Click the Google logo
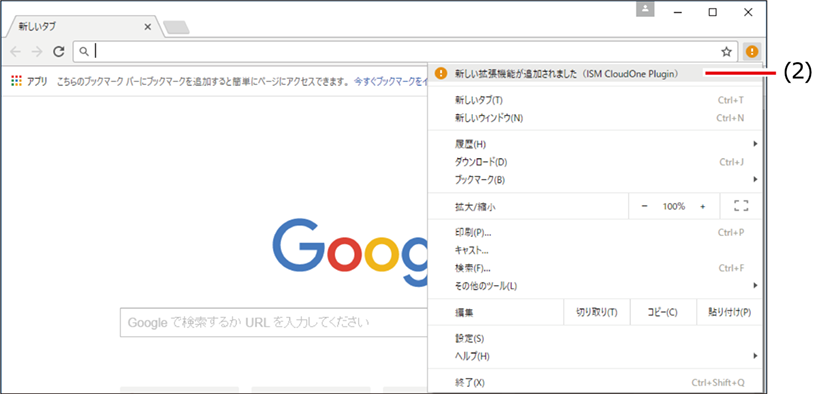Image resolution: width=815 pixels, height=394 pixels. (x=349, y=252)
